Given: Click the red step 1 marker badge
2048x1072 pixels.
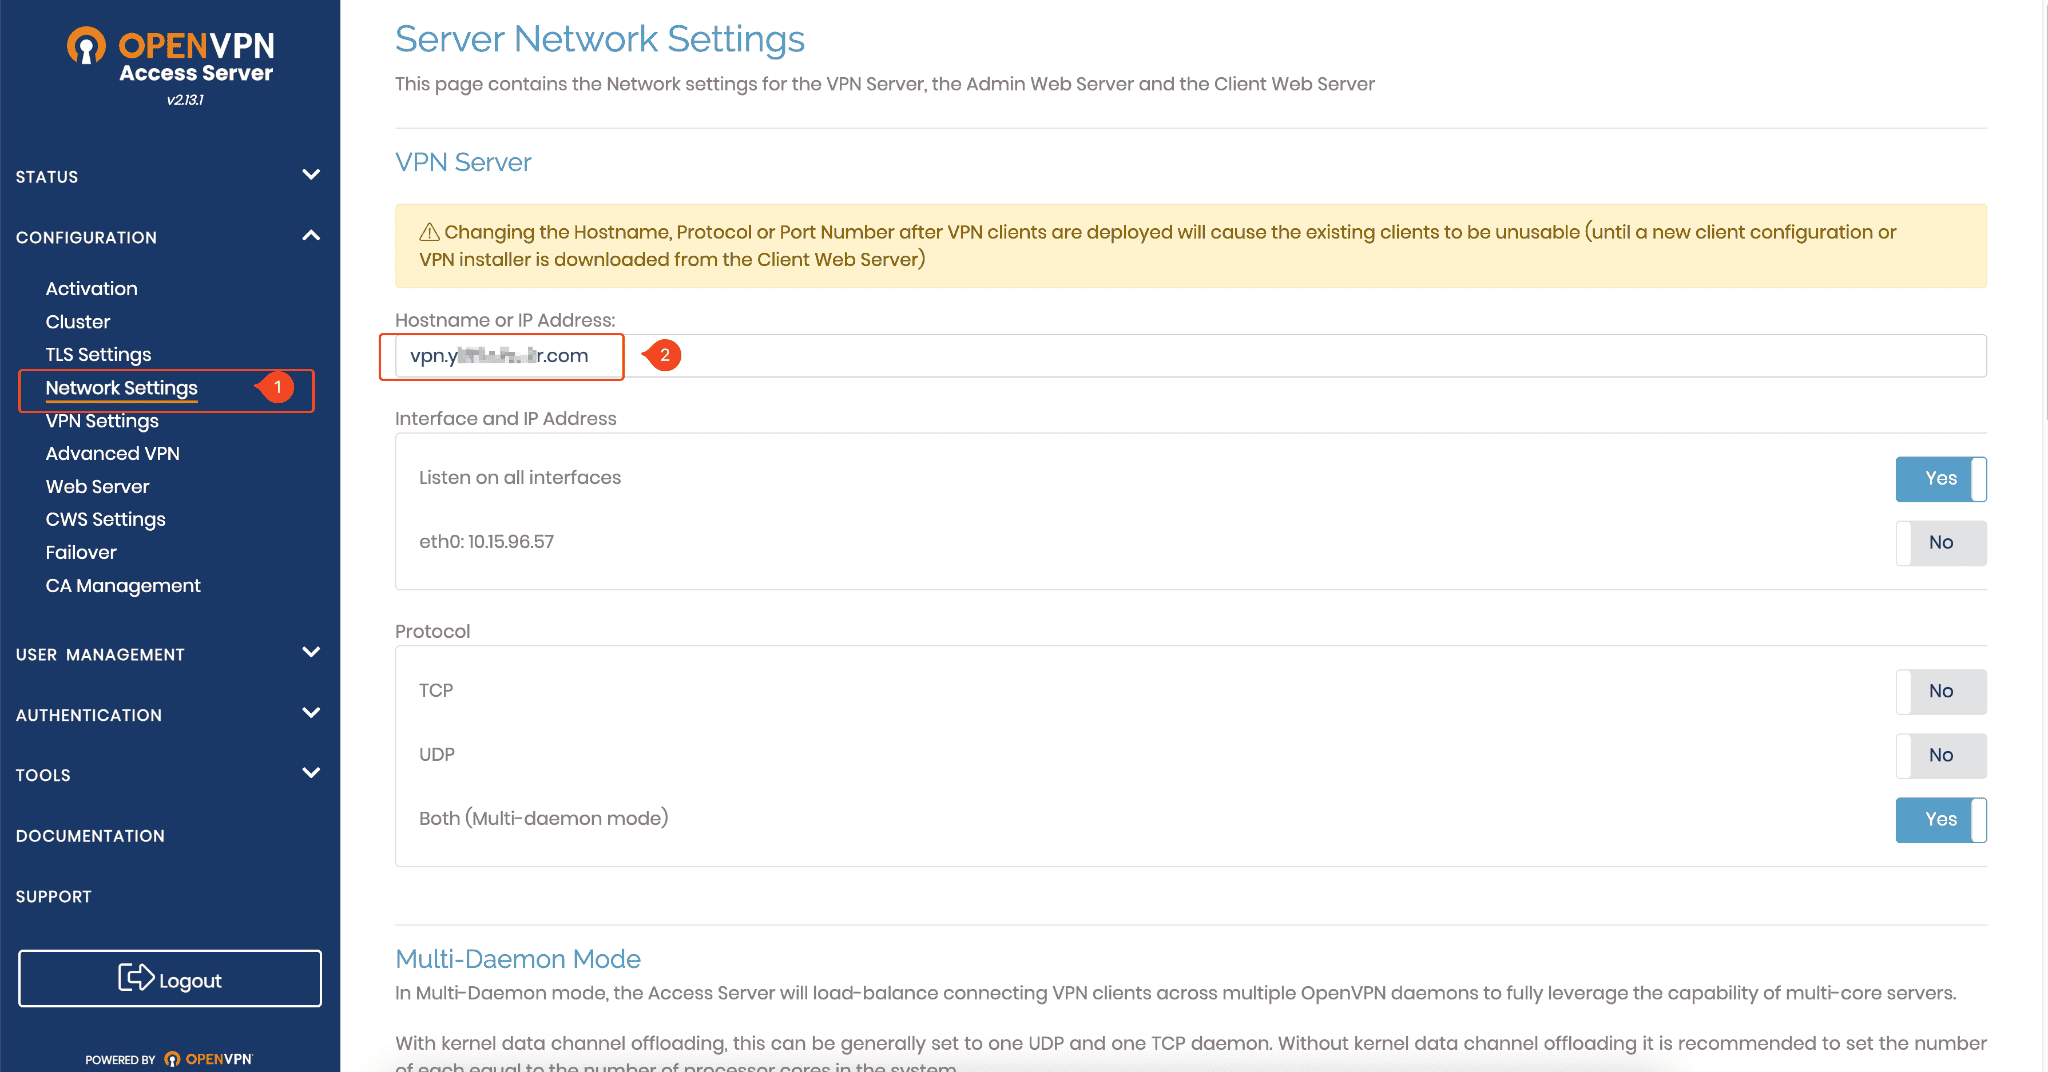Looking at the screenshot, I should [x=277, y=387].
